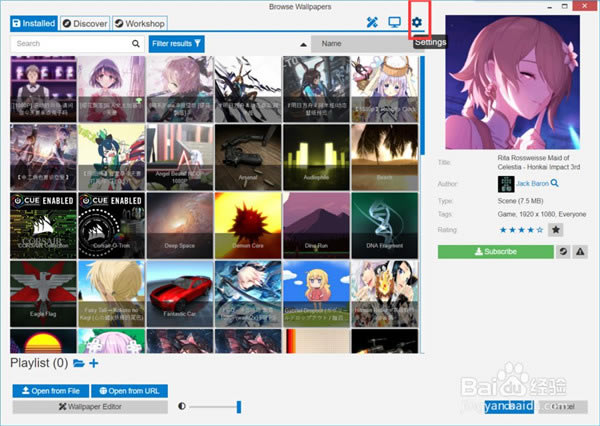The width and height of the screenshot is (600, 426).
Task: Add to favorites with star button
Action: pos(556,230)
